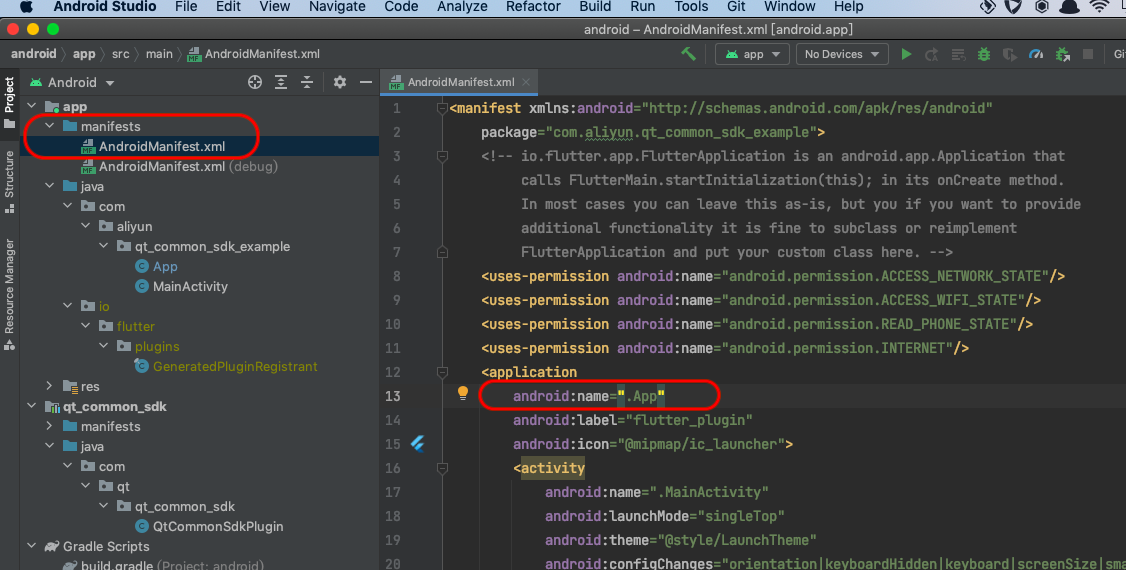The image size is (1126, 570).
Task: Open the Navigate menu
Action: click(x=337, y=6)
